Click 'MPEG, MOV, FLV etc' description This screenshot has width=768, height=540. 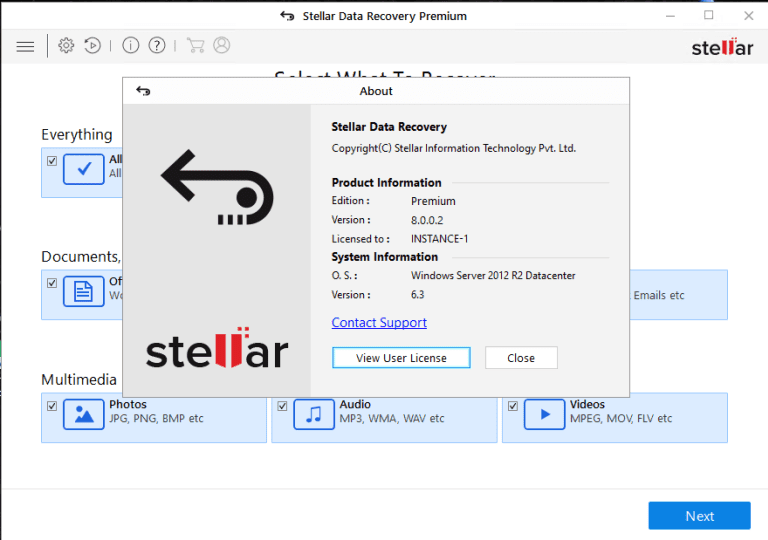coord(621,418)
